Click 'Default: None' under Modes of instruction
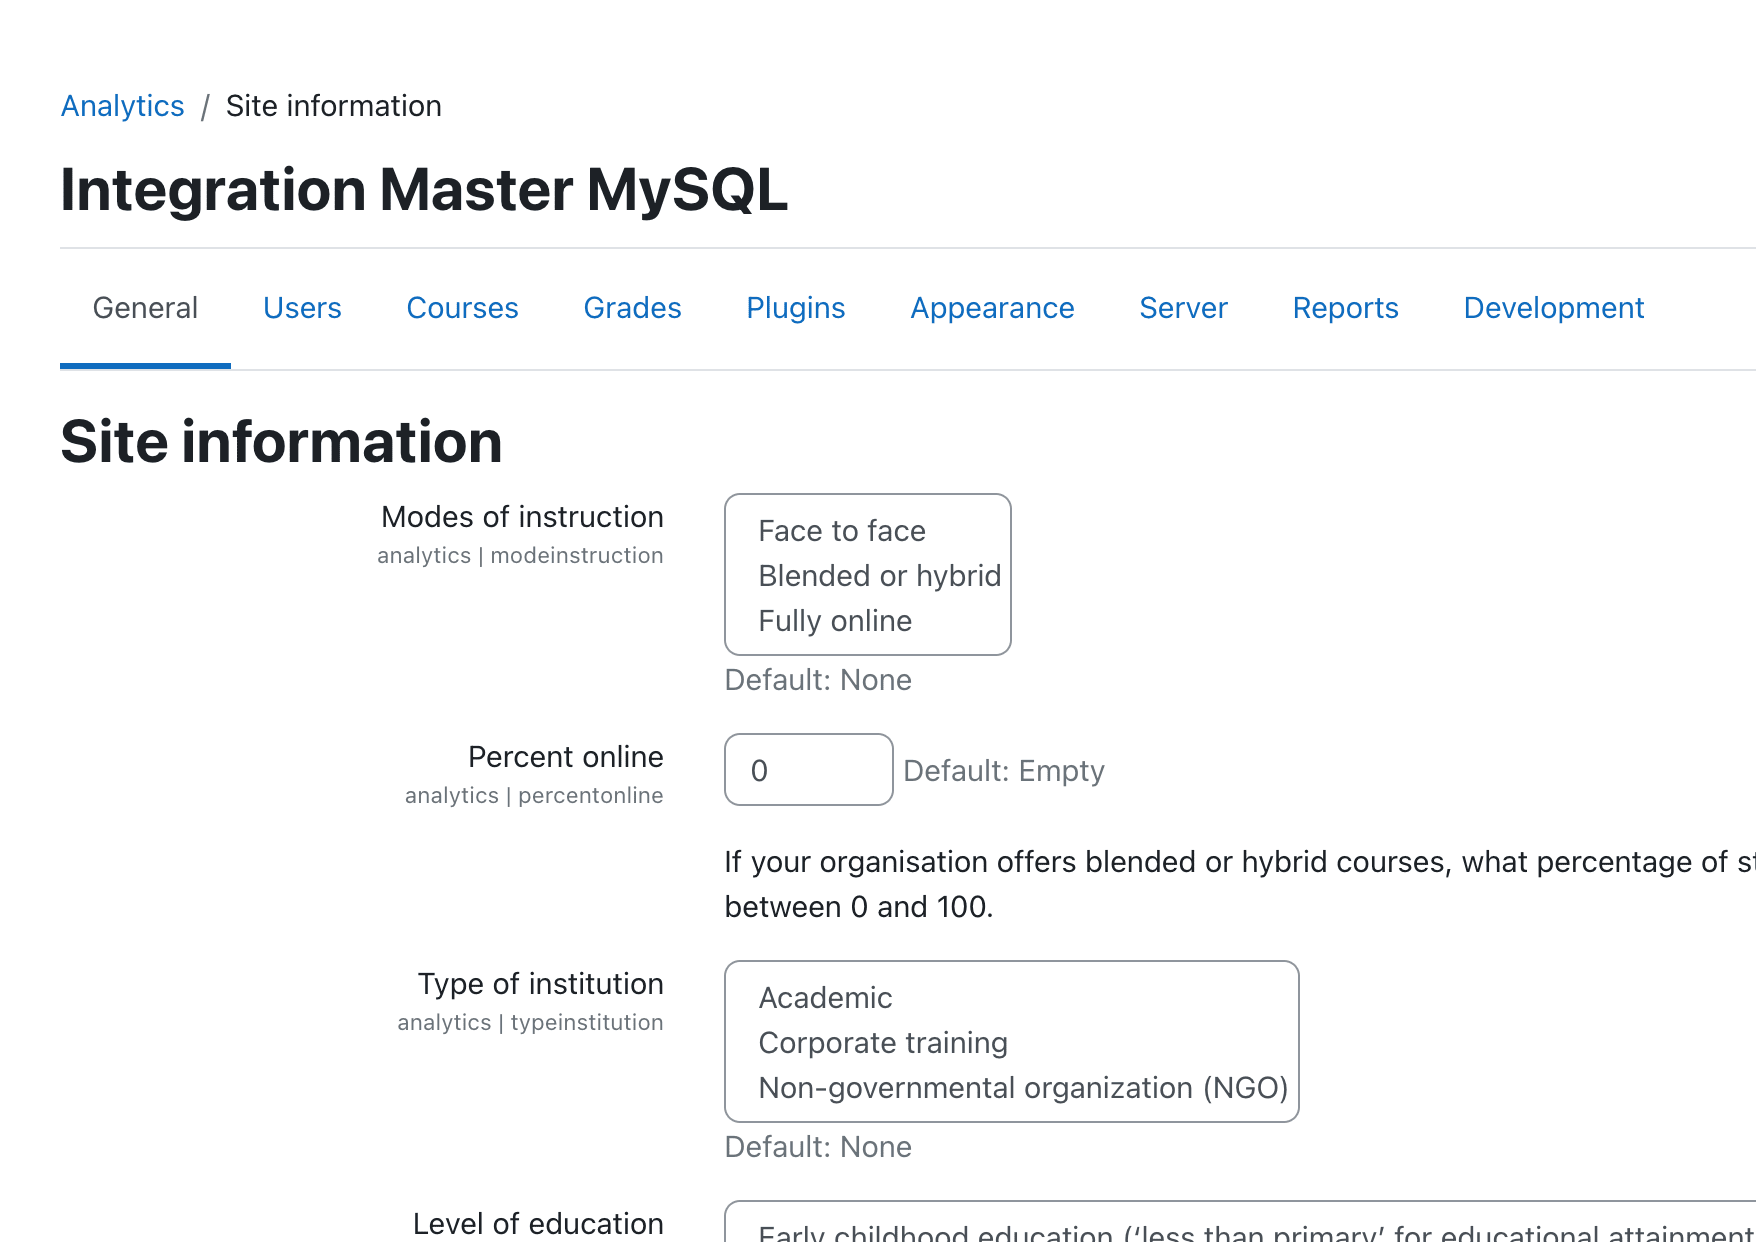This screenshot has width=1756, height=1242. click(818, 680)
